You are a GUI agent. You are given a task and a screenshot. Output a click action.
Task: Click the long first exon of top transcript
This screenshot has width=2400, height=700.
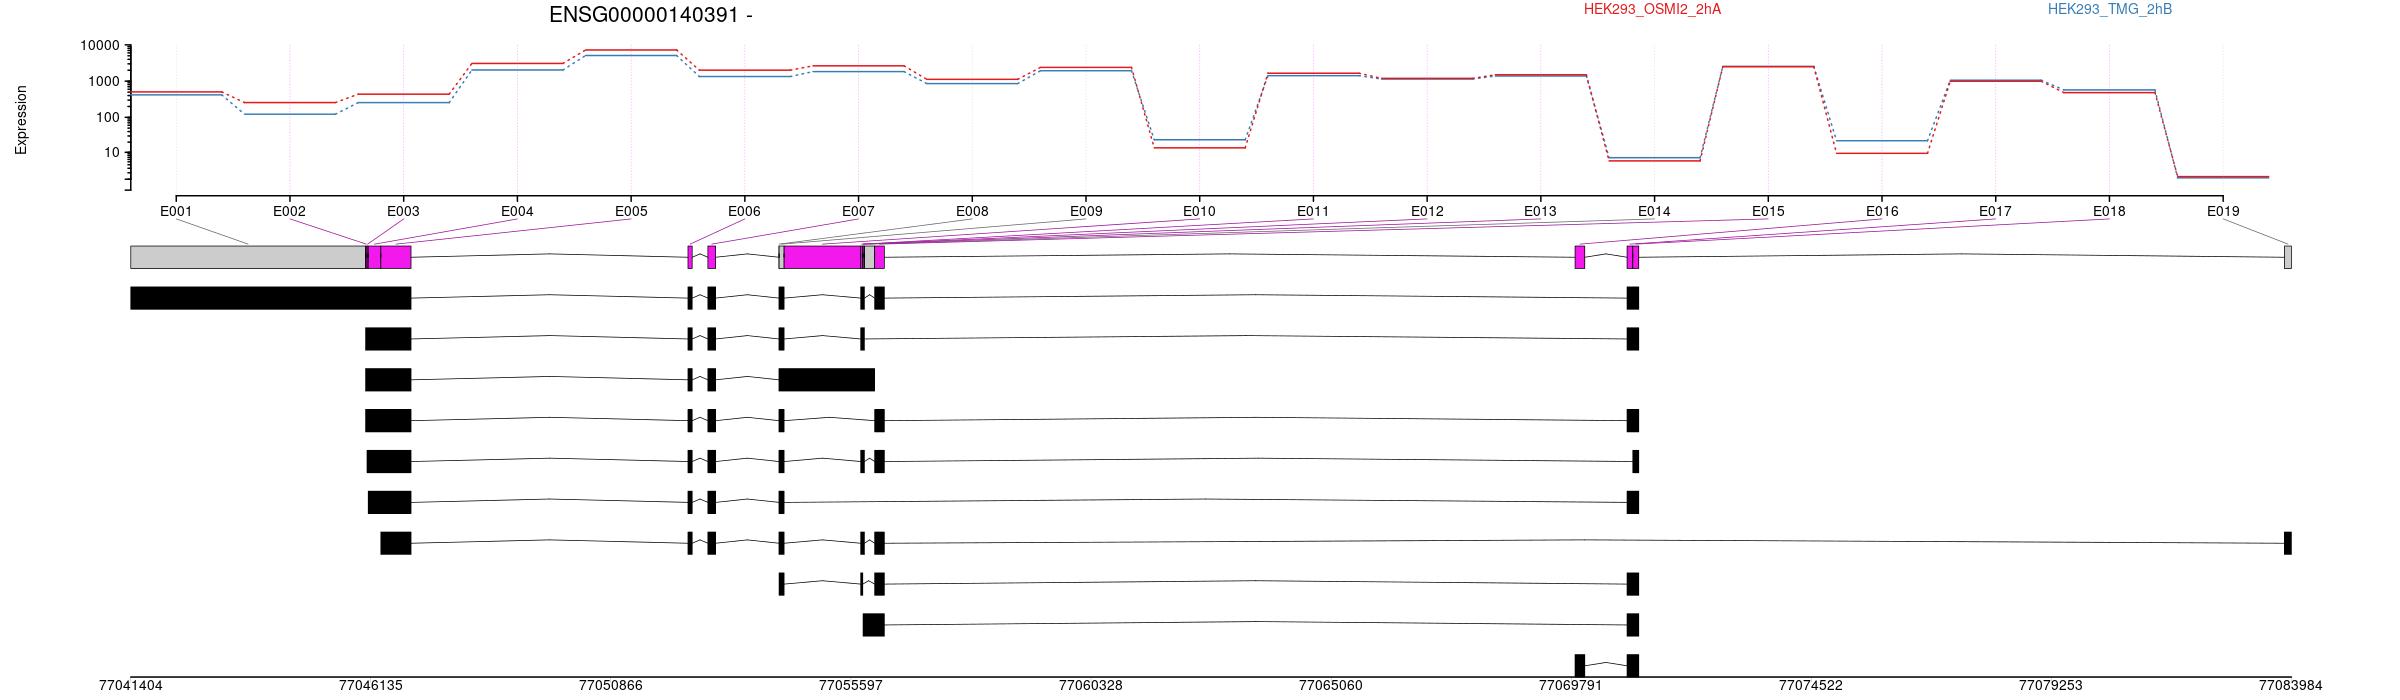[x=270, y=298]
